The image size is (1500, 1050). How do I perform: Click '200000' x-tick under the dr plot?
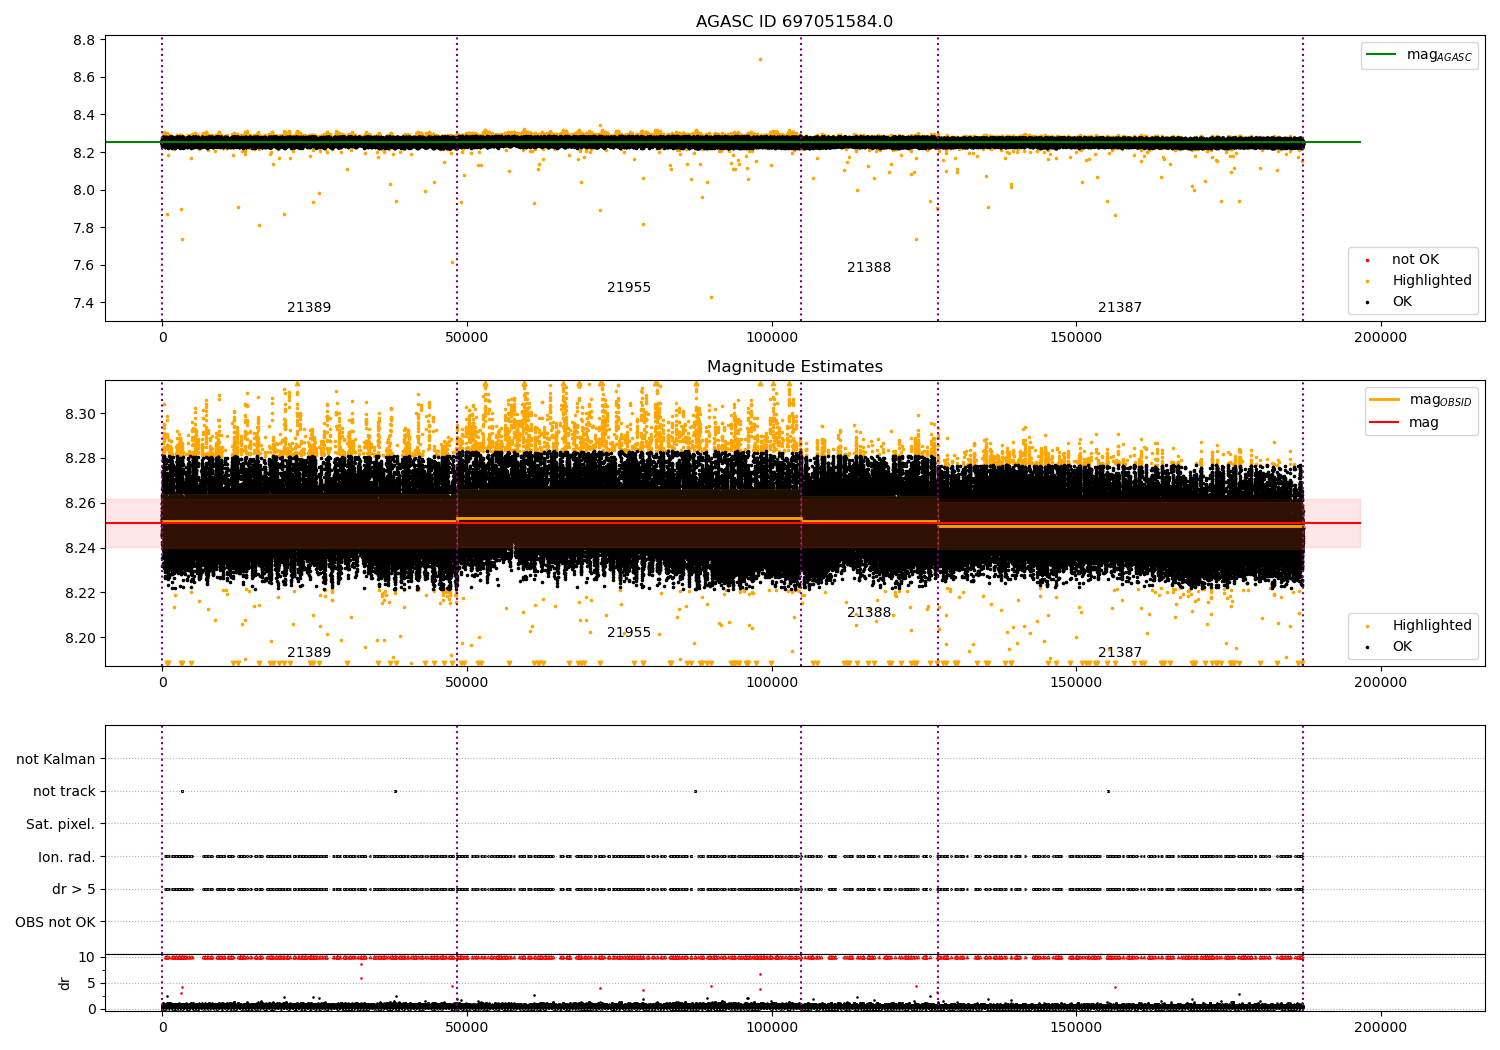click(1381, 1027)
